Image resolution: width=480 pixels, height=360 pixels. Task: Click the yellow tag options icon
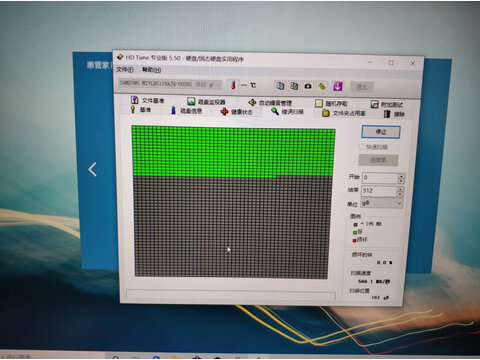click(322, 87)
